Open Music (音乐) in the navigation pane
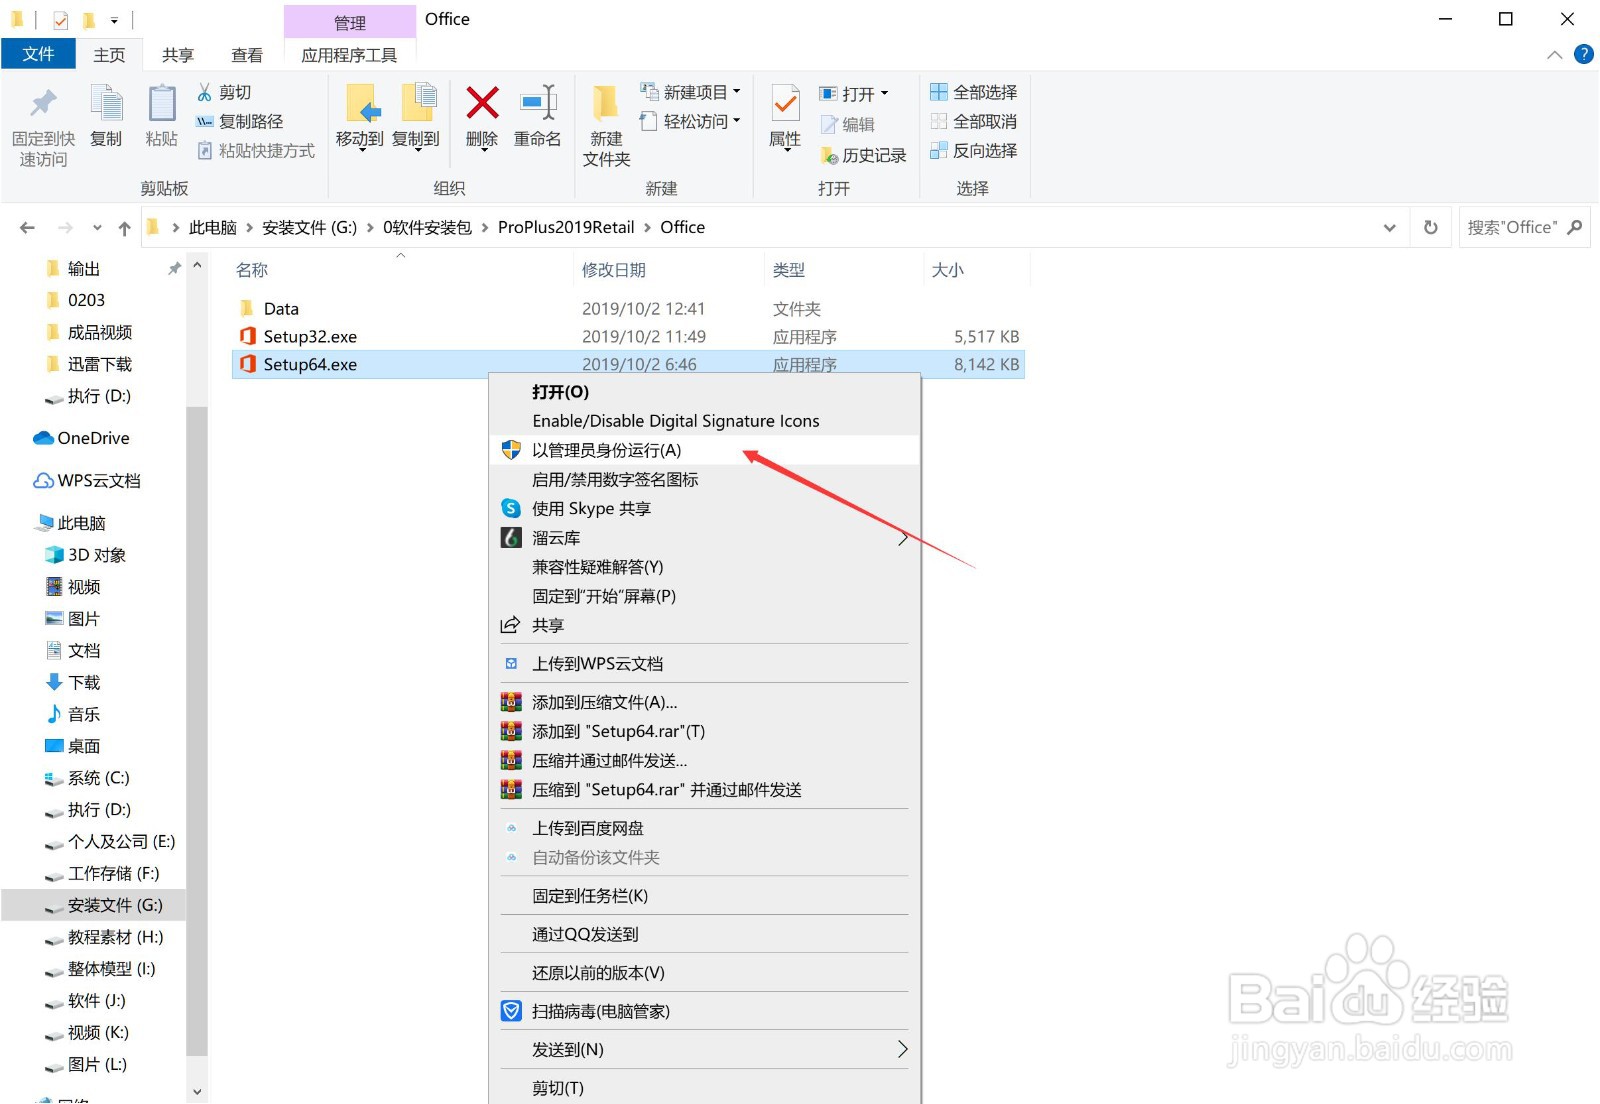The width and height of the screenshot is (1600, 1104). [73, 714]
